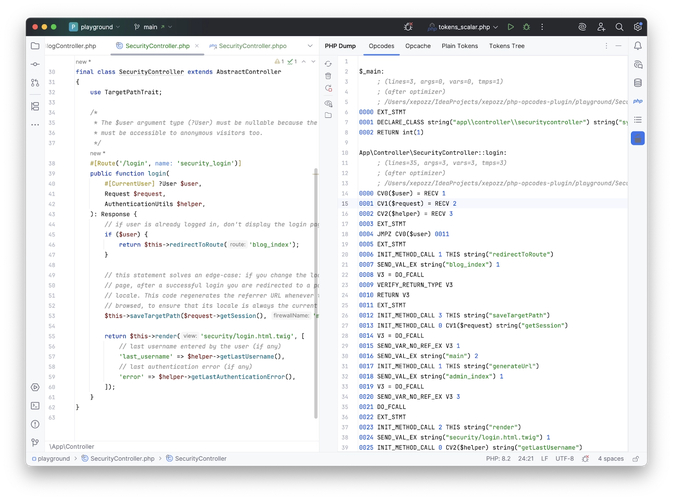
Task: Click the 'new *' hint above Route attribute
Action: 97,153
